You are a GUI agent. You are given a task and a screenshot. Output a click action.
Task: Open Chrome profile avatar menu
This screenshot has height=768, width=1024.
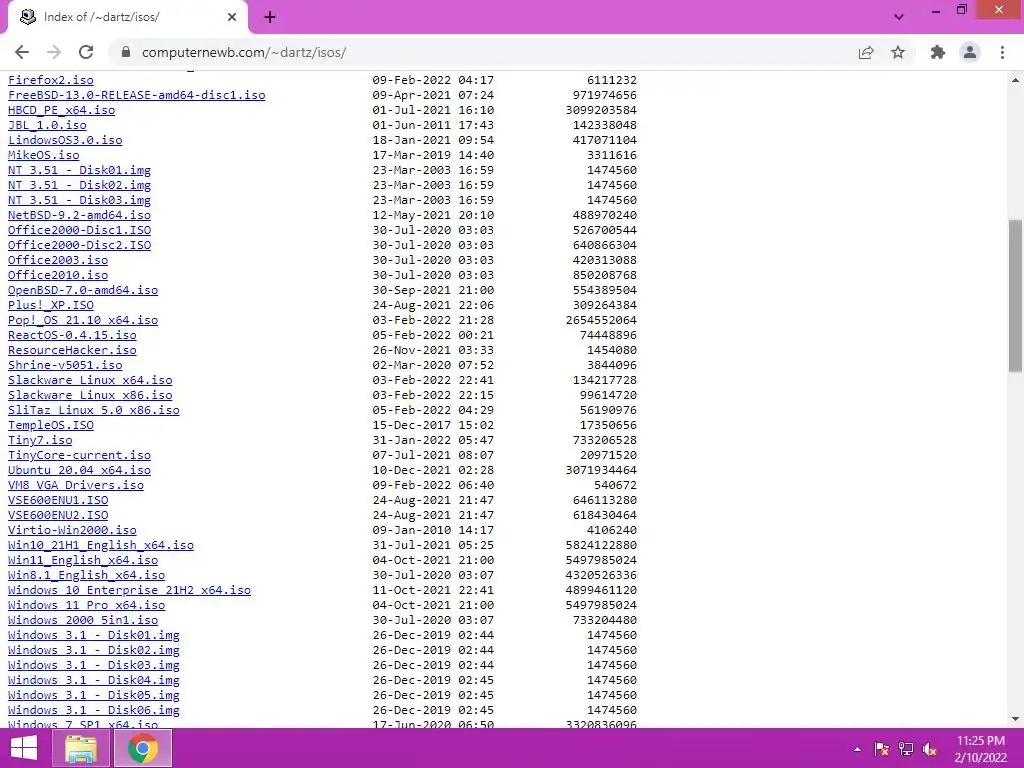[970, 52]
